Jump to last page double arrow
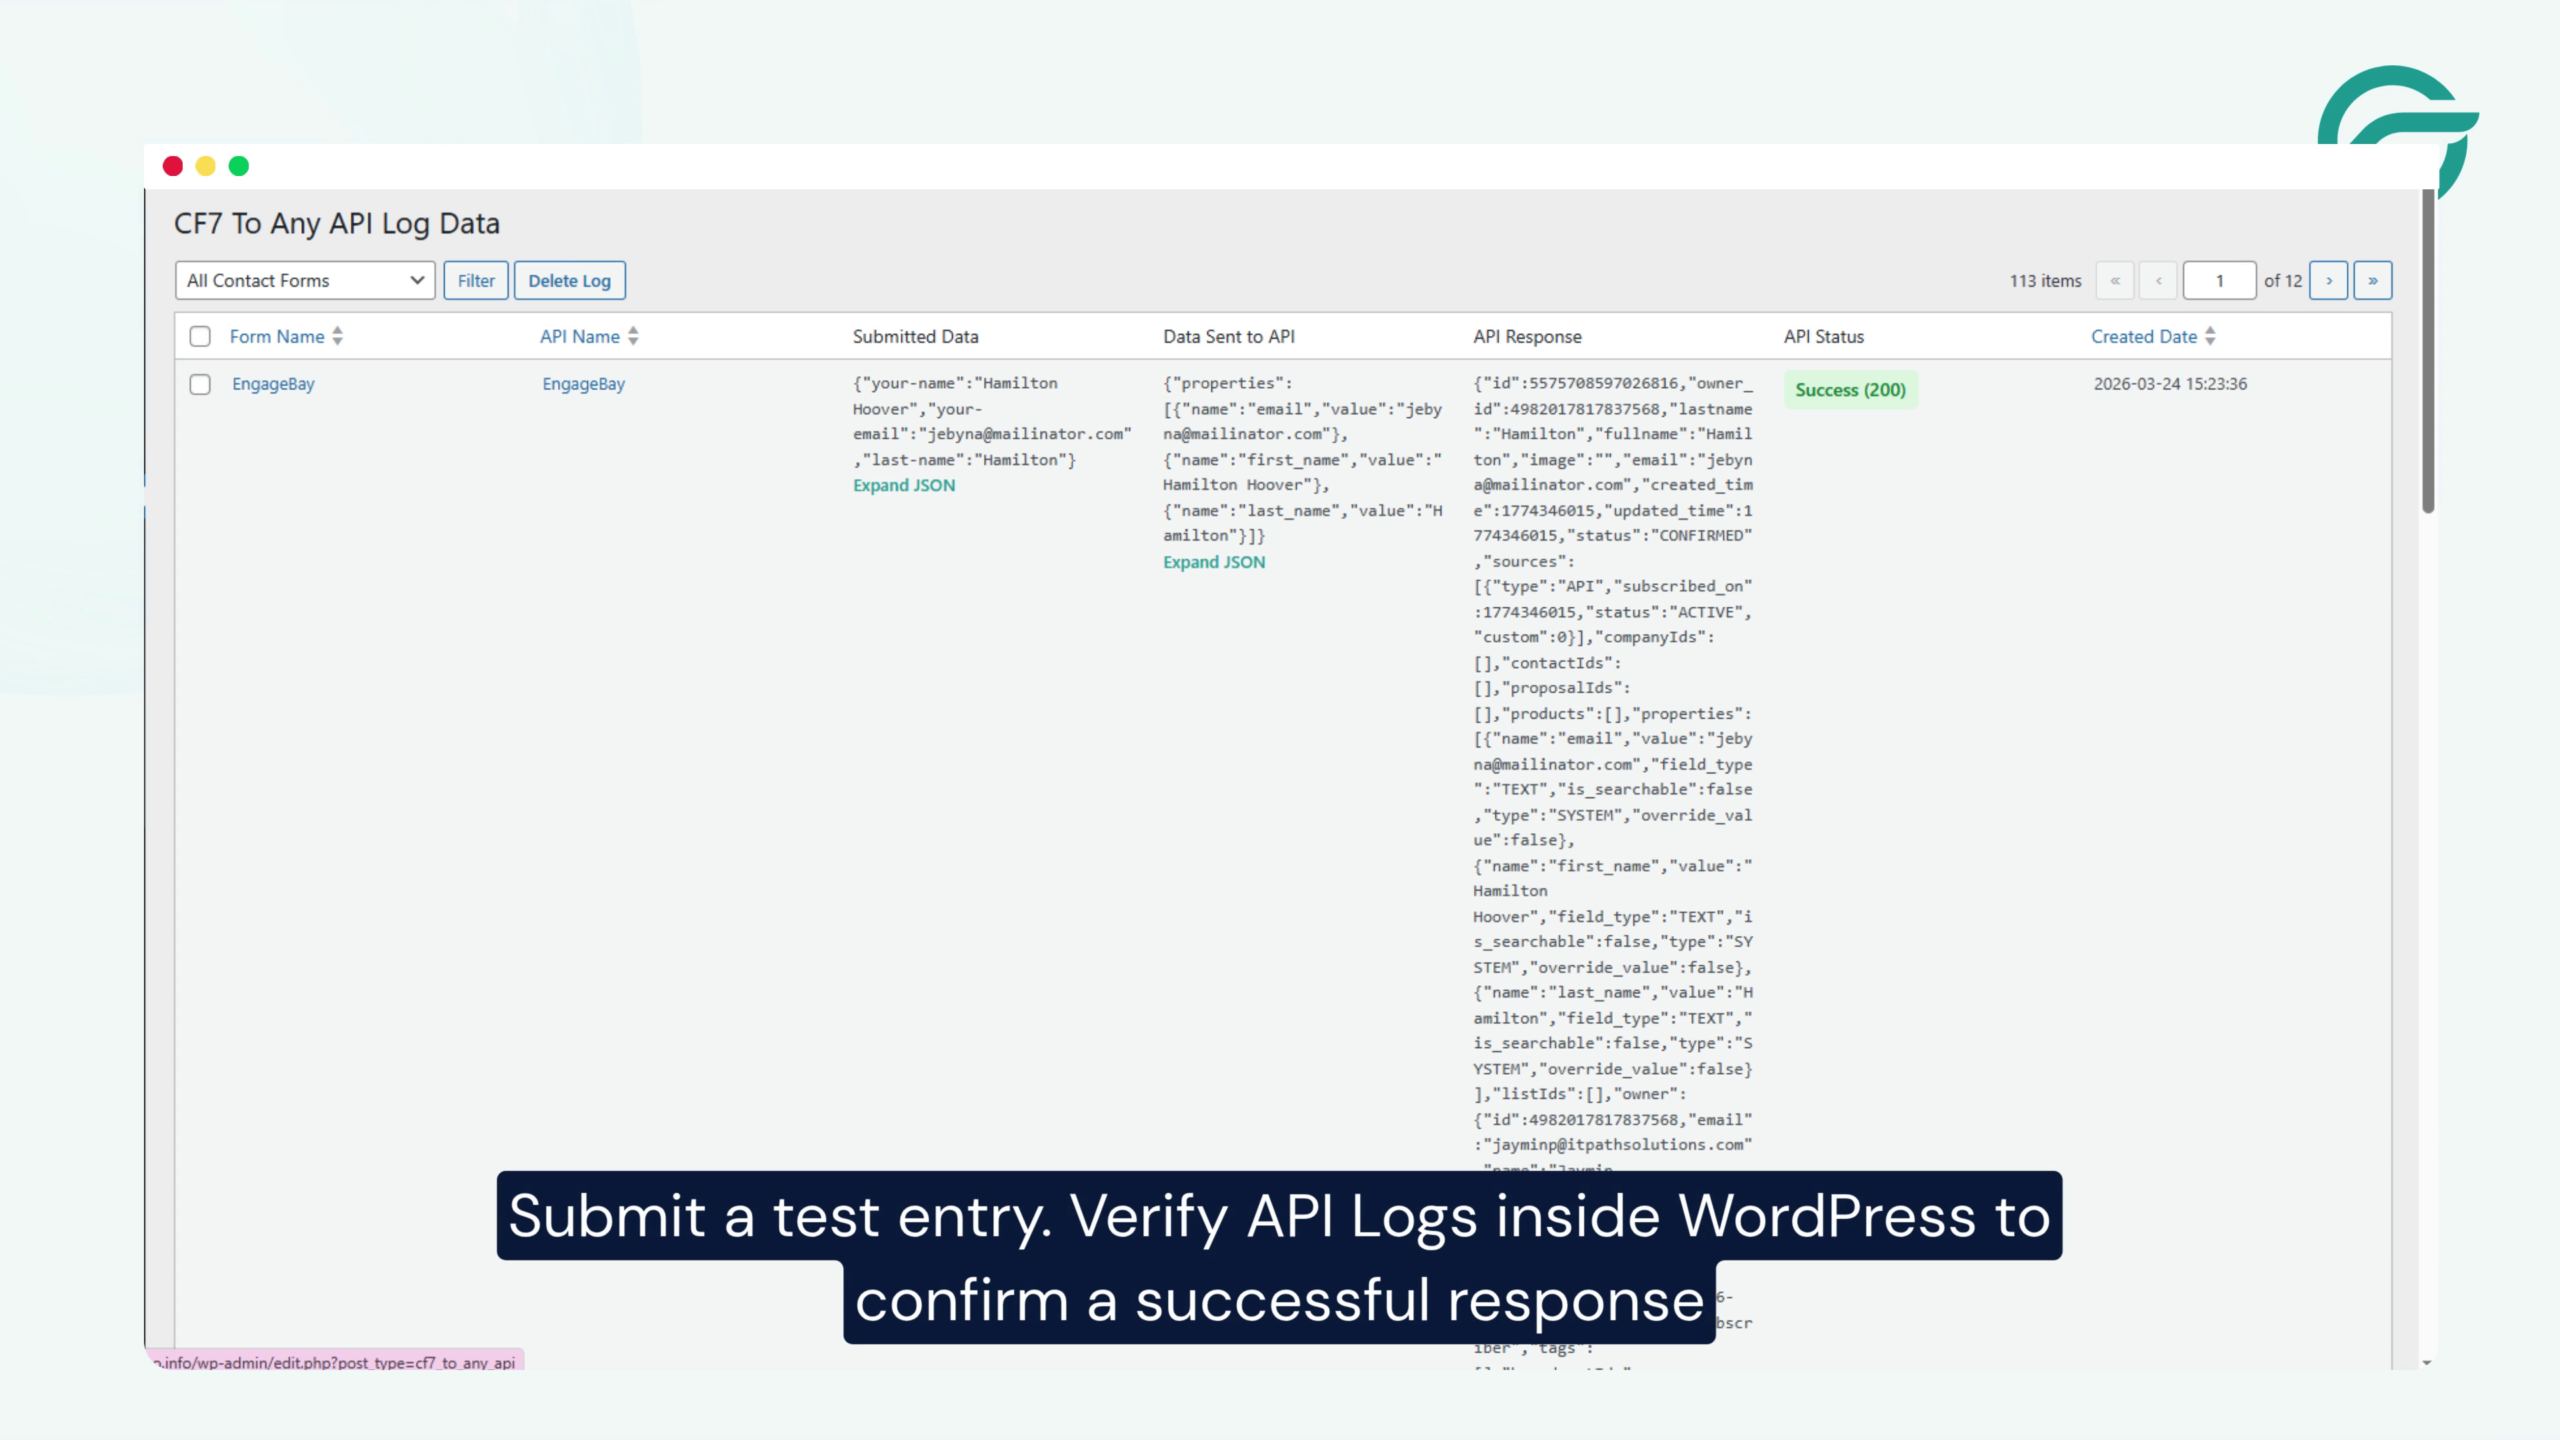 click(2373, 281)
